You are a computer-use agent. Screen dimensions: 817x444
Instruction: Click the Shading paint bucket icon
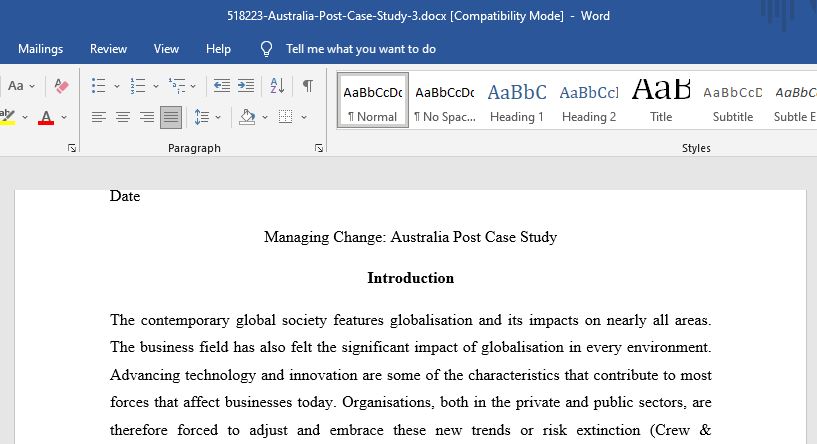(247, 117)
